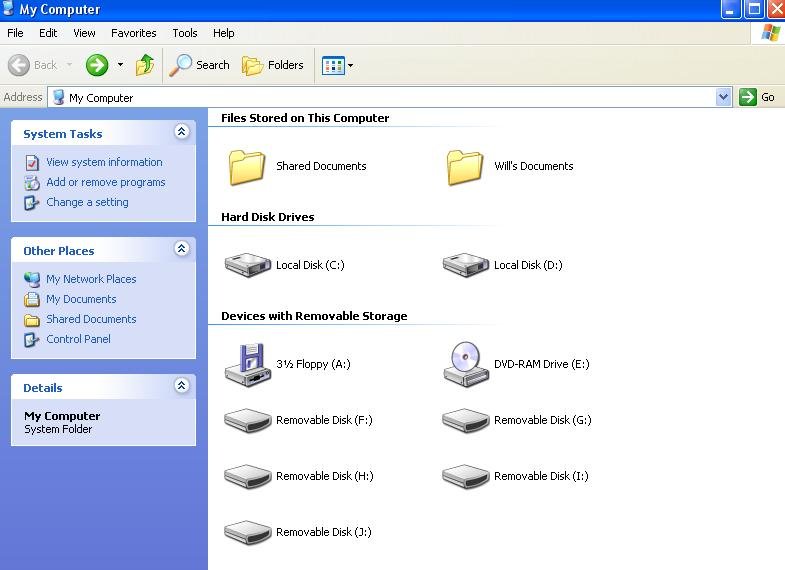Select the Removable Disk (F:) icon
This screenshot has width=785, height=570.
[247, 420]
